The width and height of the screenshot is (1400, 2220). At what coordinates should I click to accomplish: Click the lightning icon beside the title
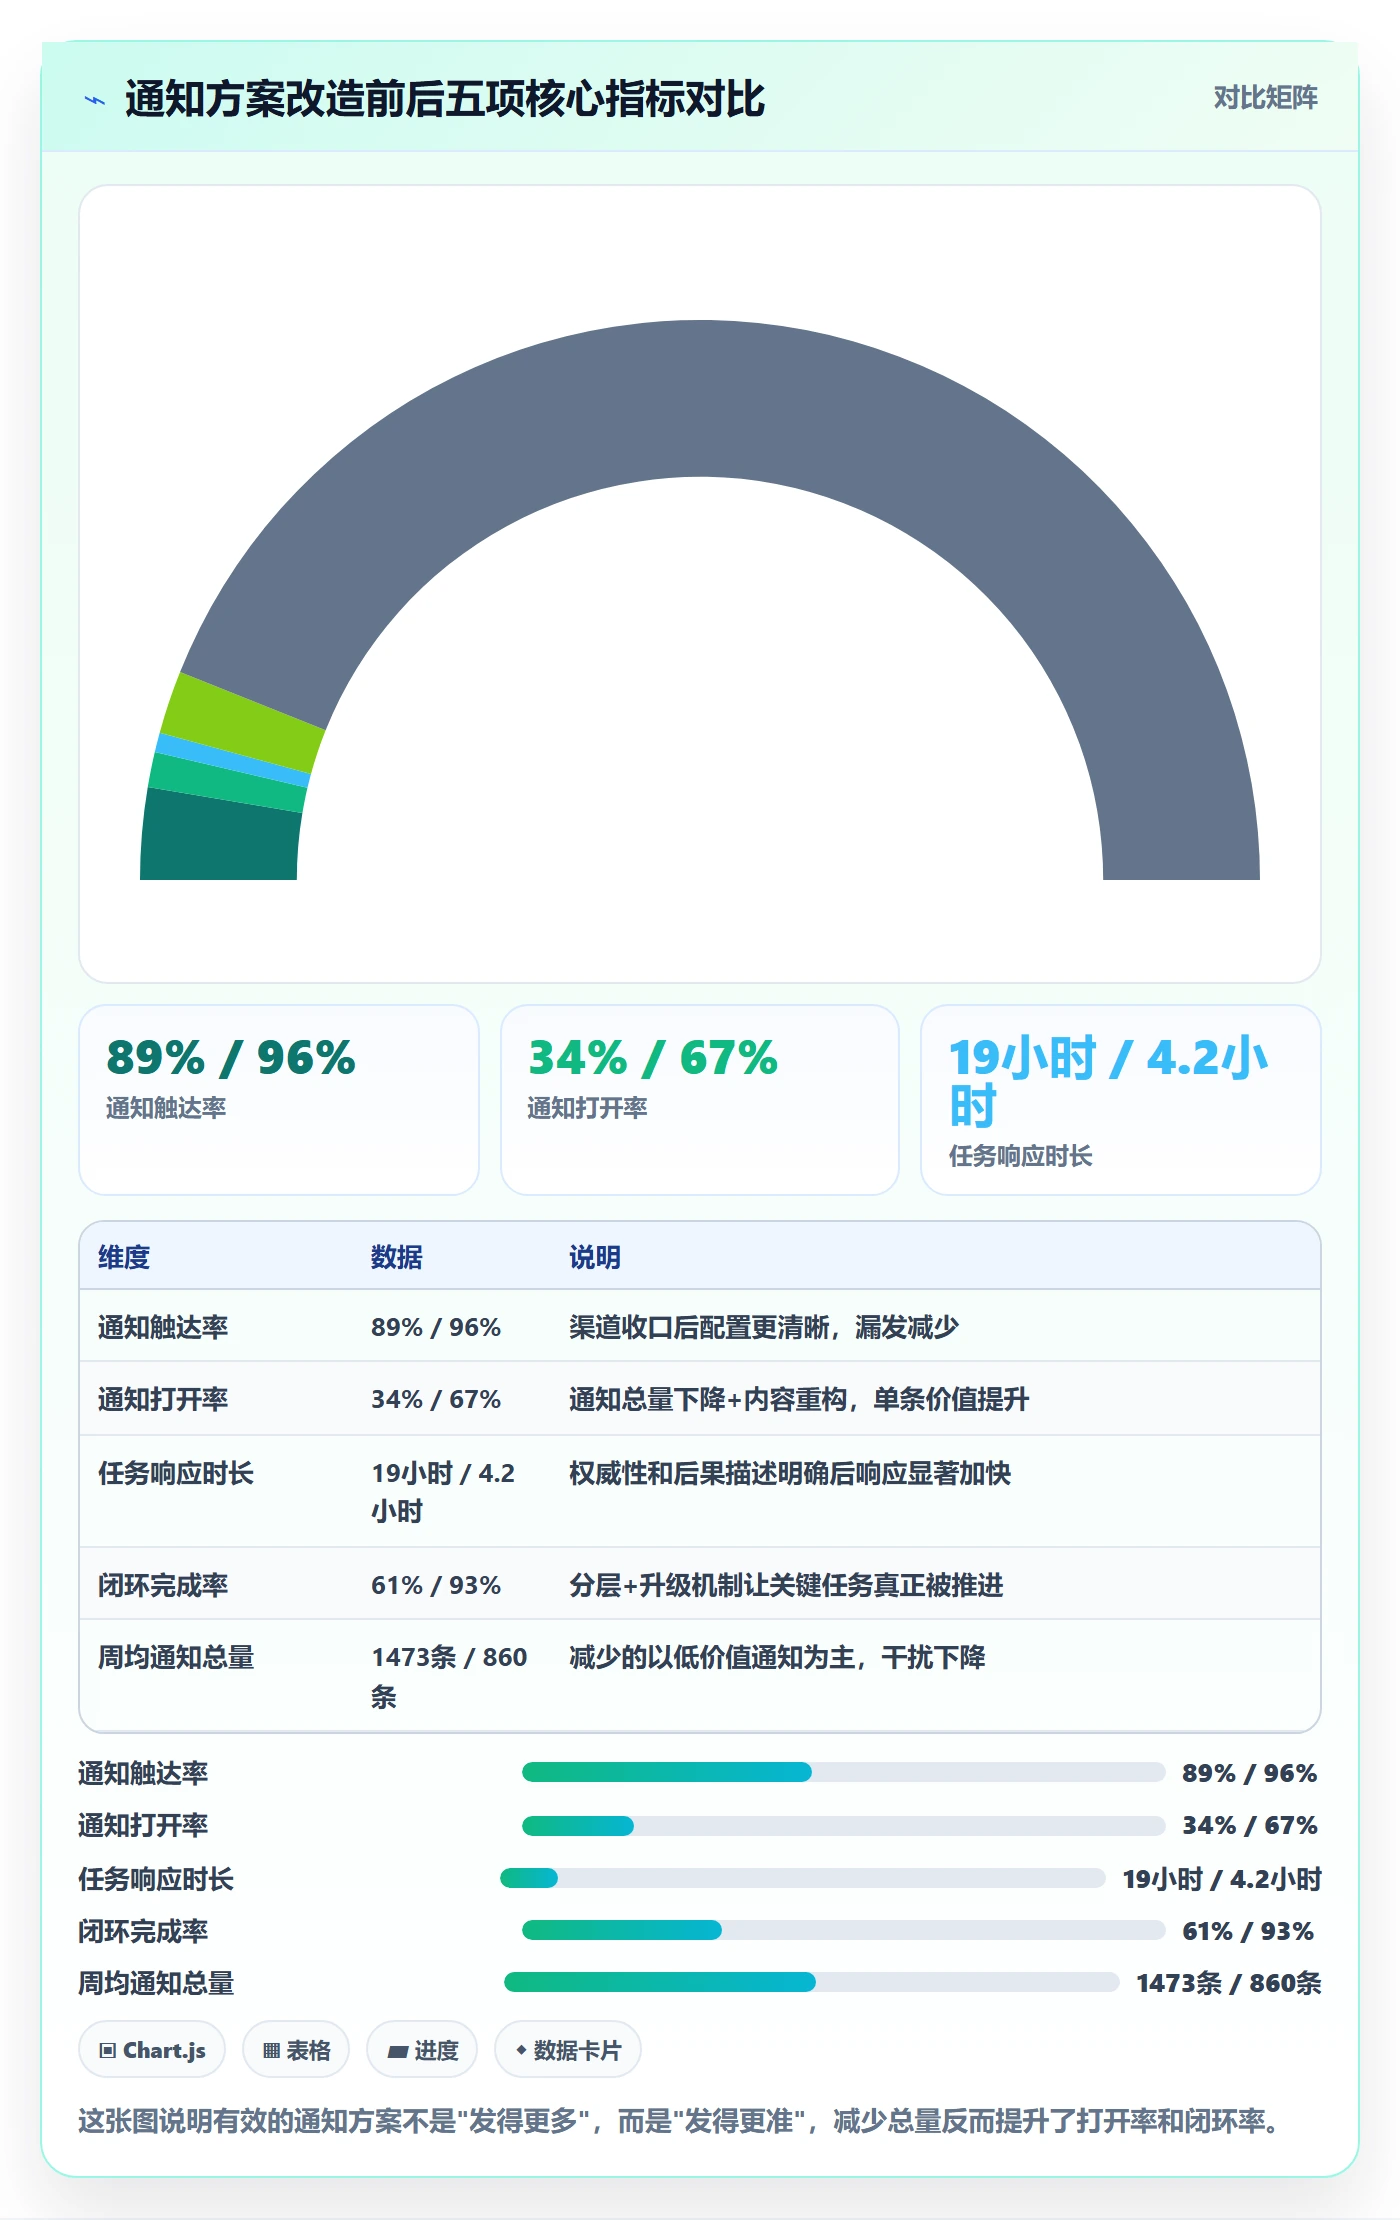pos(95,100)
